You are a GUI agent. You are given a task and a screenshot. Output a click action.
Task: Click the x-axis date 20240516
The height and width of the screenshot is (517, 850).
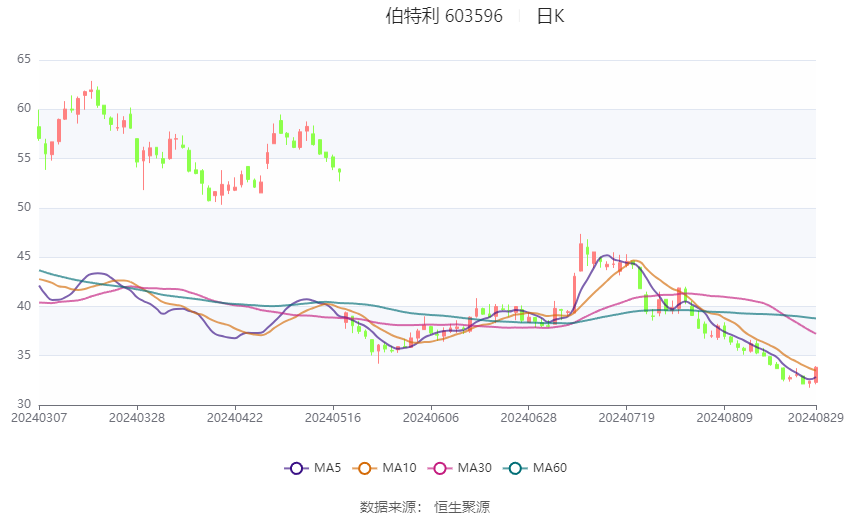pyautogui.click(x=333, y=418)
